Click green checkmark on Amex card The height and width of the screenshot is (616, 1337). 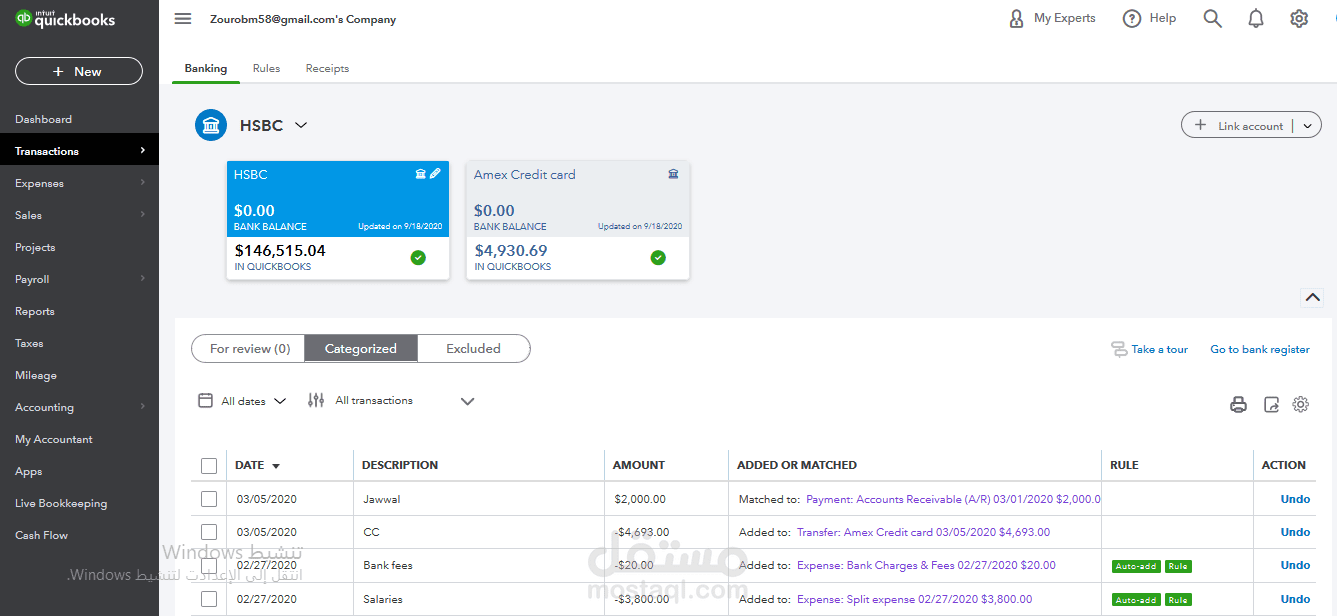658,258
